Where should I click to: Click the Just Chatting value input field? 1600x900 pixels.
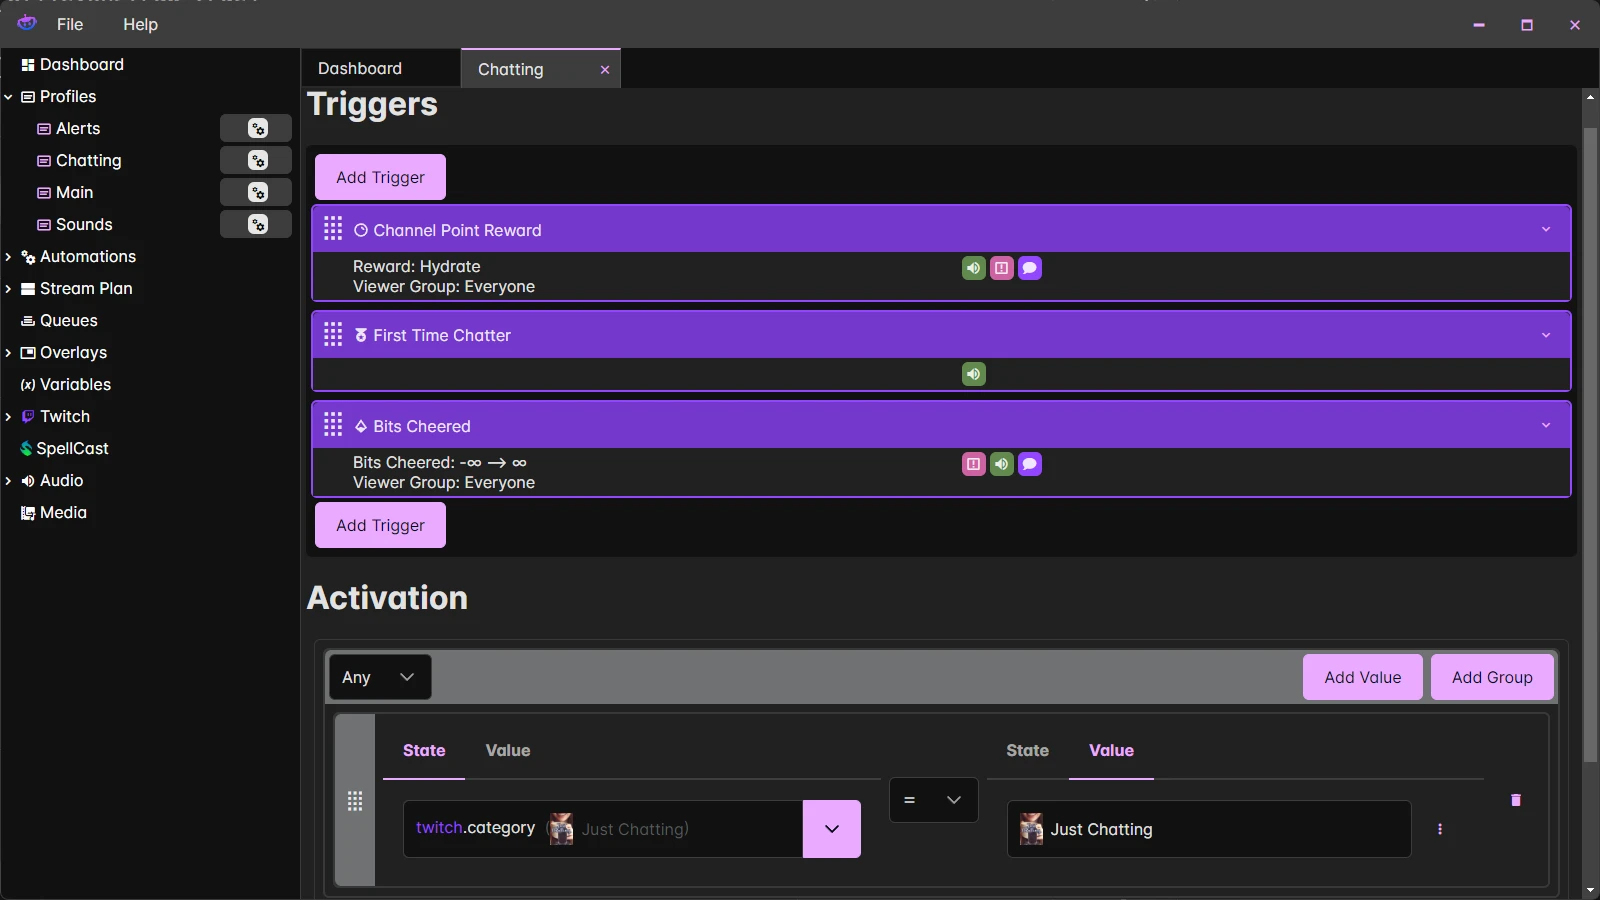[x=1209, y=829]
